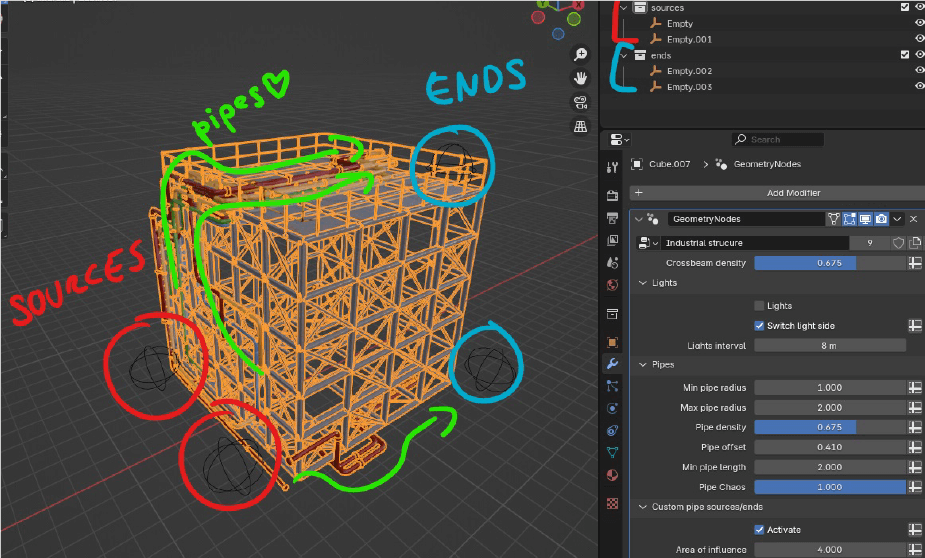Toggle modifier render camera icon
The image size is (925, 558).
[881, 219]
